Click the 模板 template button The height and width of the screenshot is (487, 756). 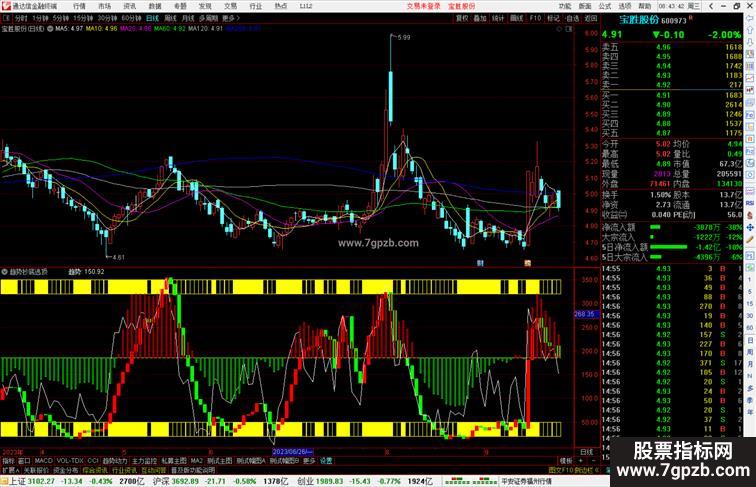click(565, 461)
